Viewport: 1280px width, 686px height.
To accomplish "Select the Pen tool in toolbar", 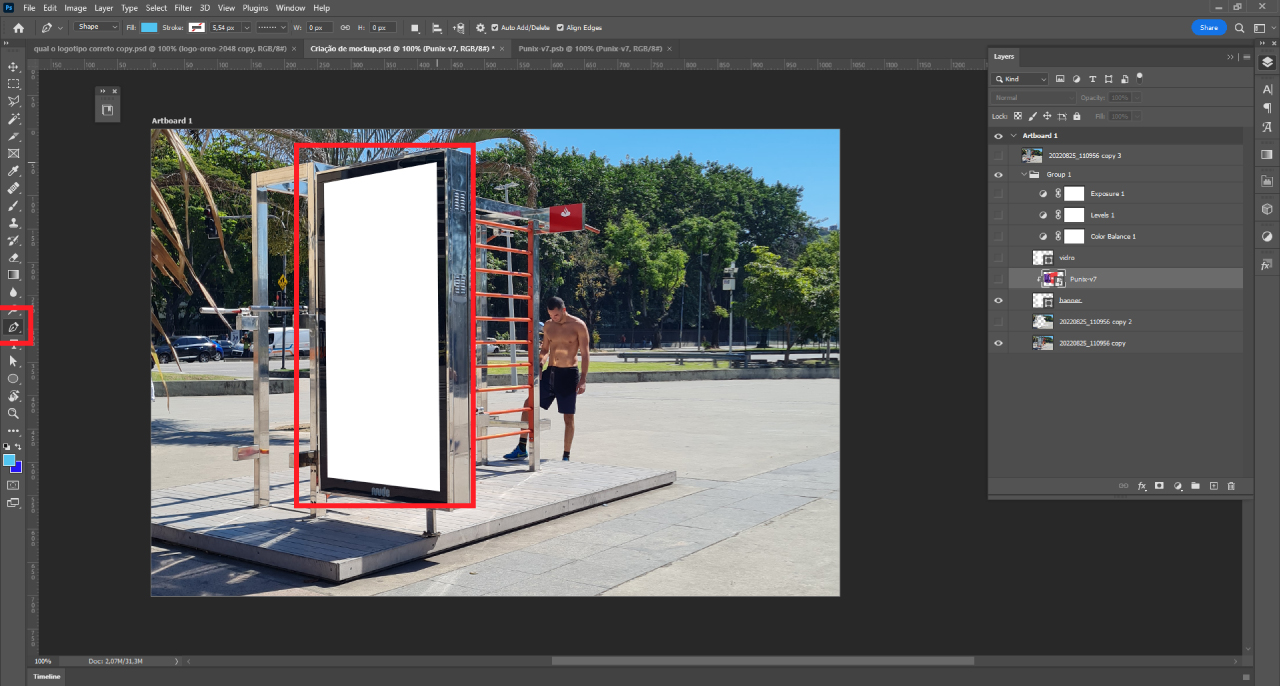I will 14,327.
